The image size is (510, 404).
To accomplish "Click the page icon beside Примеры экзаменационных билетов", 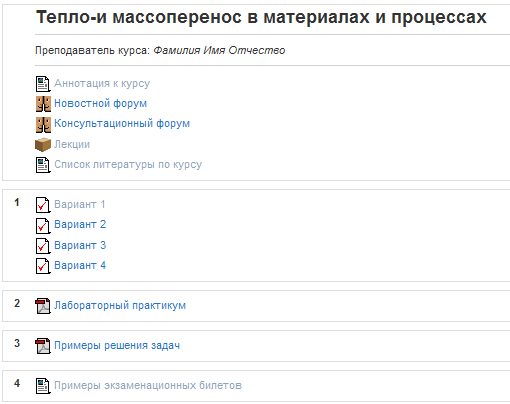I will pyautogui.click(x=43, y=386).
